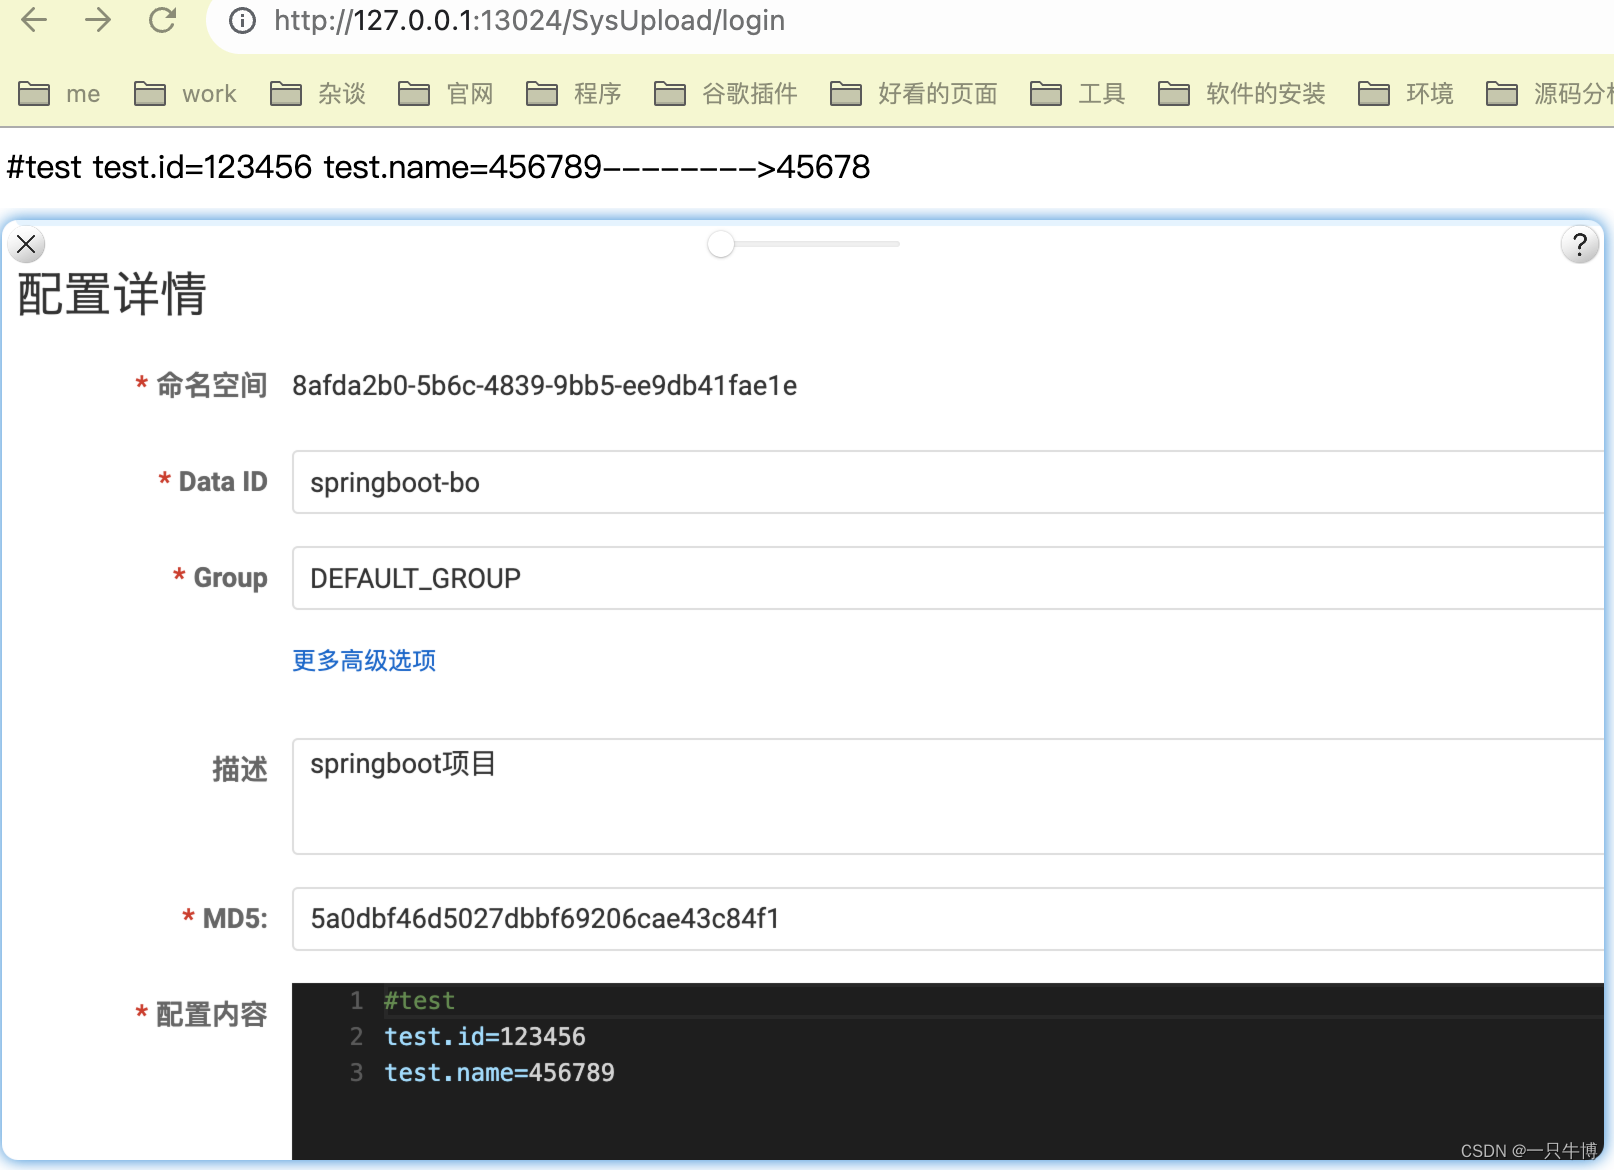Reload the current page

pyautogui.click(x=162, y=20)
